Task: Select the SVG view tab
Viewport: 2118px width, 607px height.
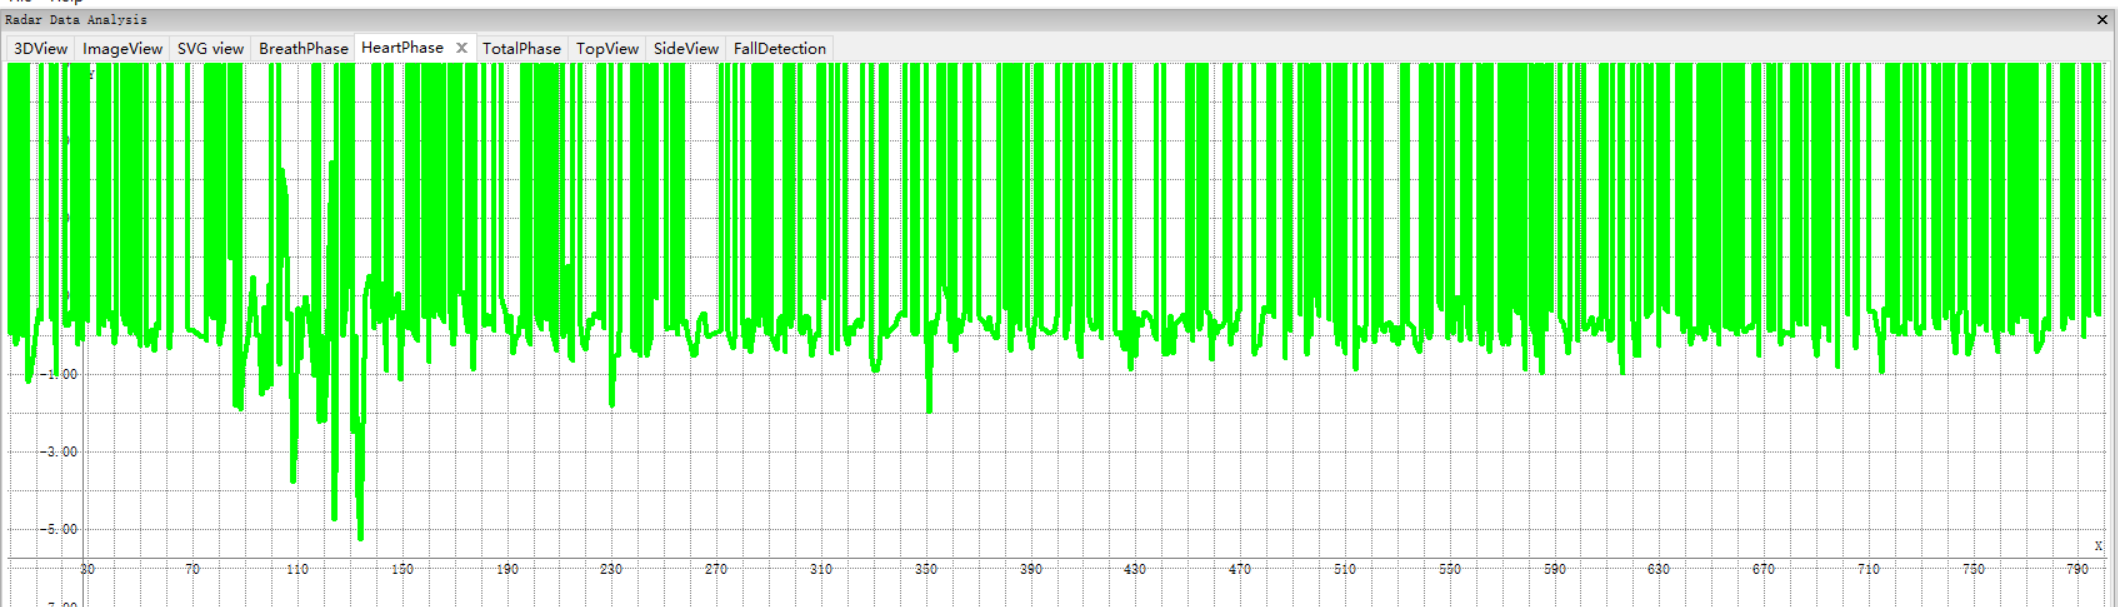Action: (x=211, y=48)
